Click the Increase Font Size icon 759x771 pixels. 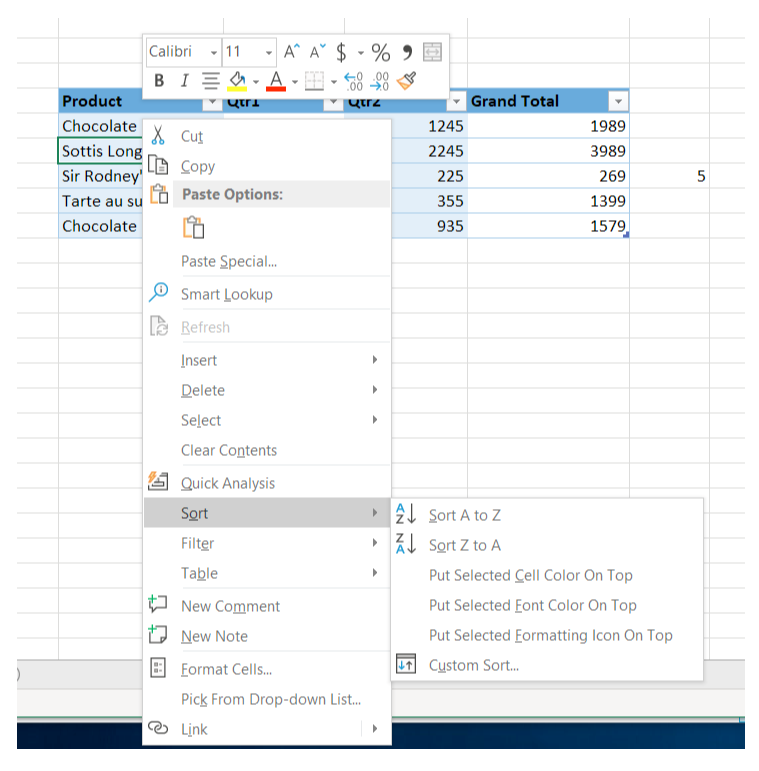[x=291, y=52]
